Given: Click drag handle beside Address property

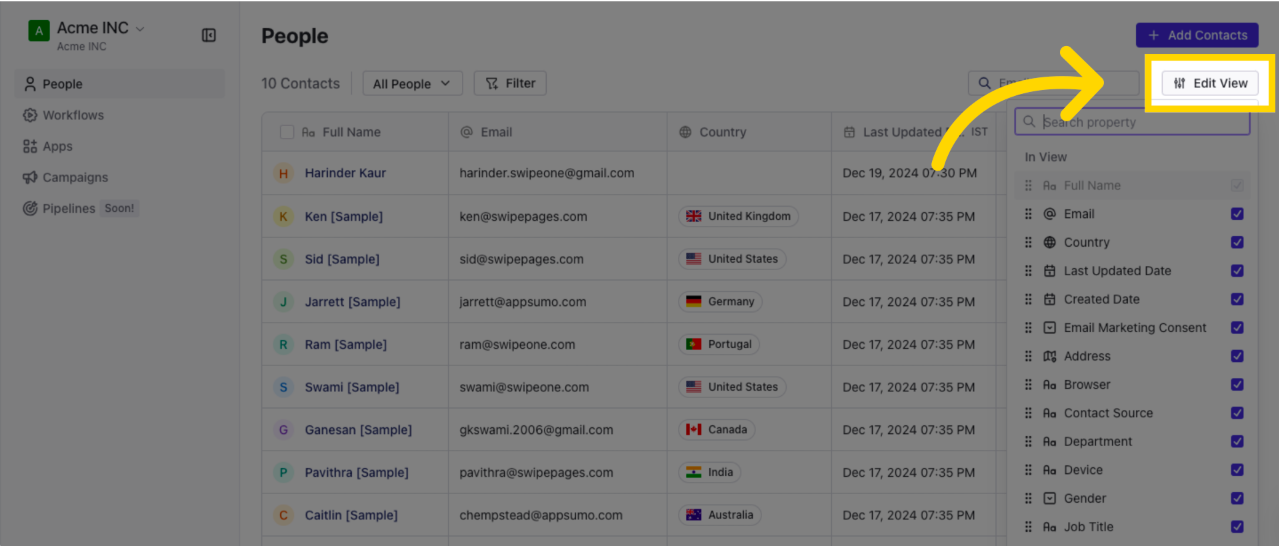Looking at the screenshot, I should tap(1028, 356).
